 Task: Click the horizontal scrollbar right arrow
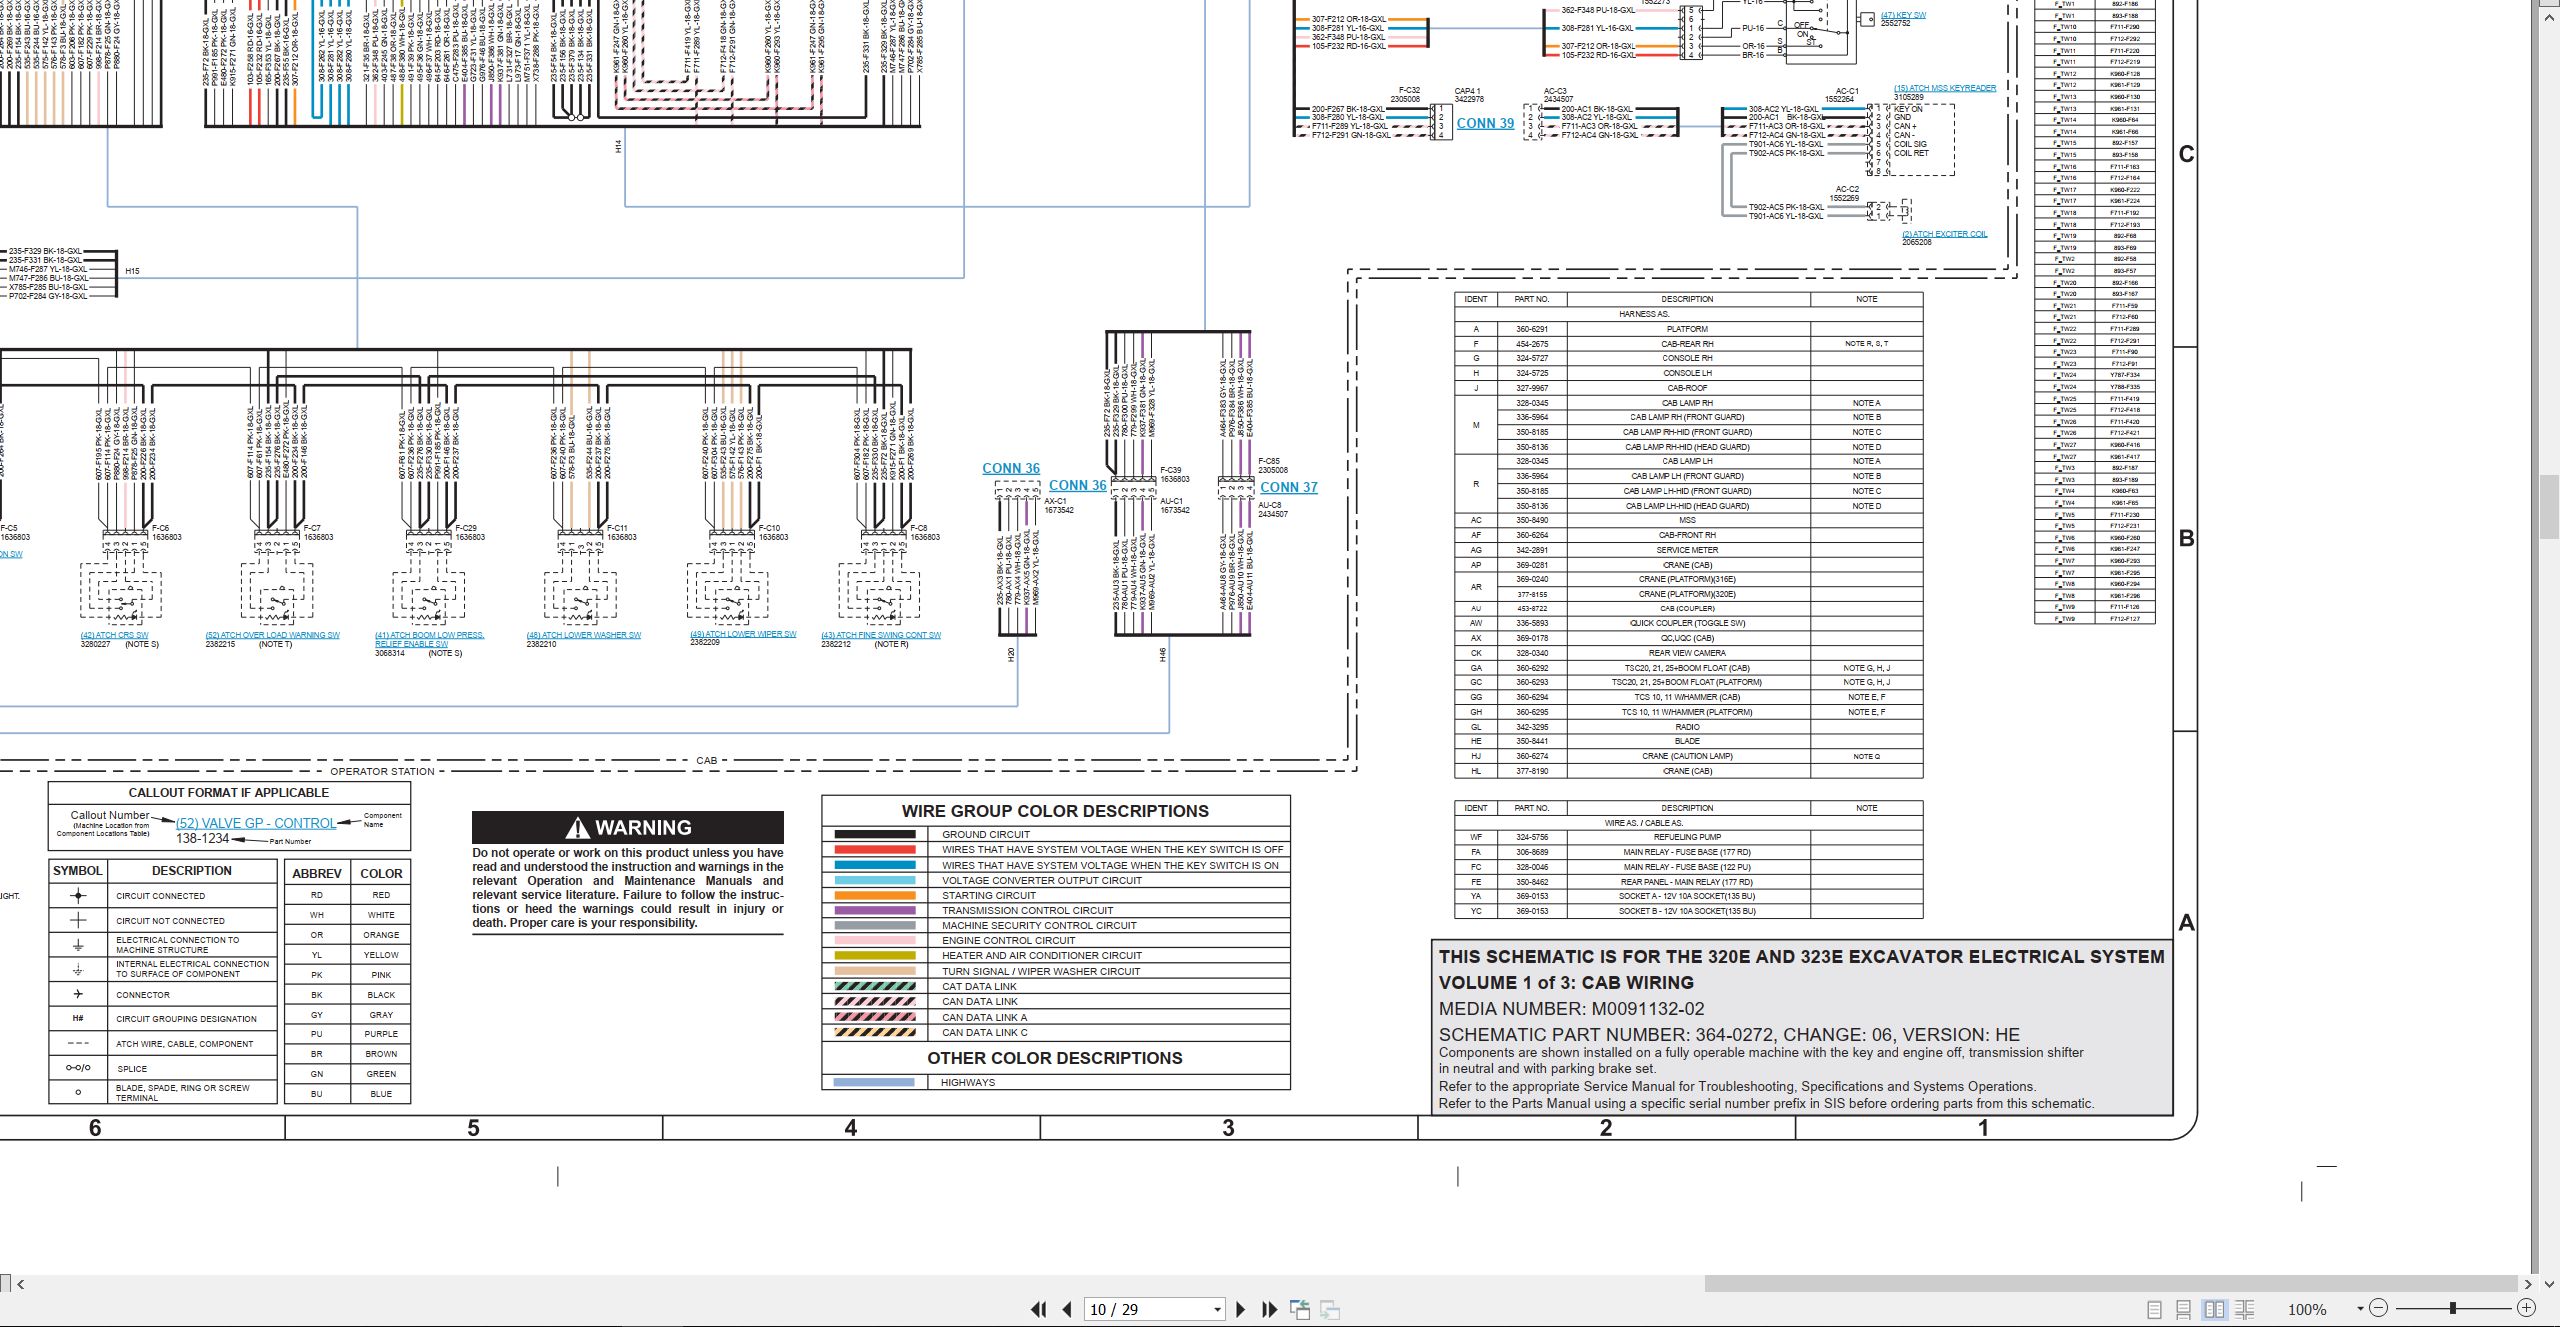(2528, 1284)
